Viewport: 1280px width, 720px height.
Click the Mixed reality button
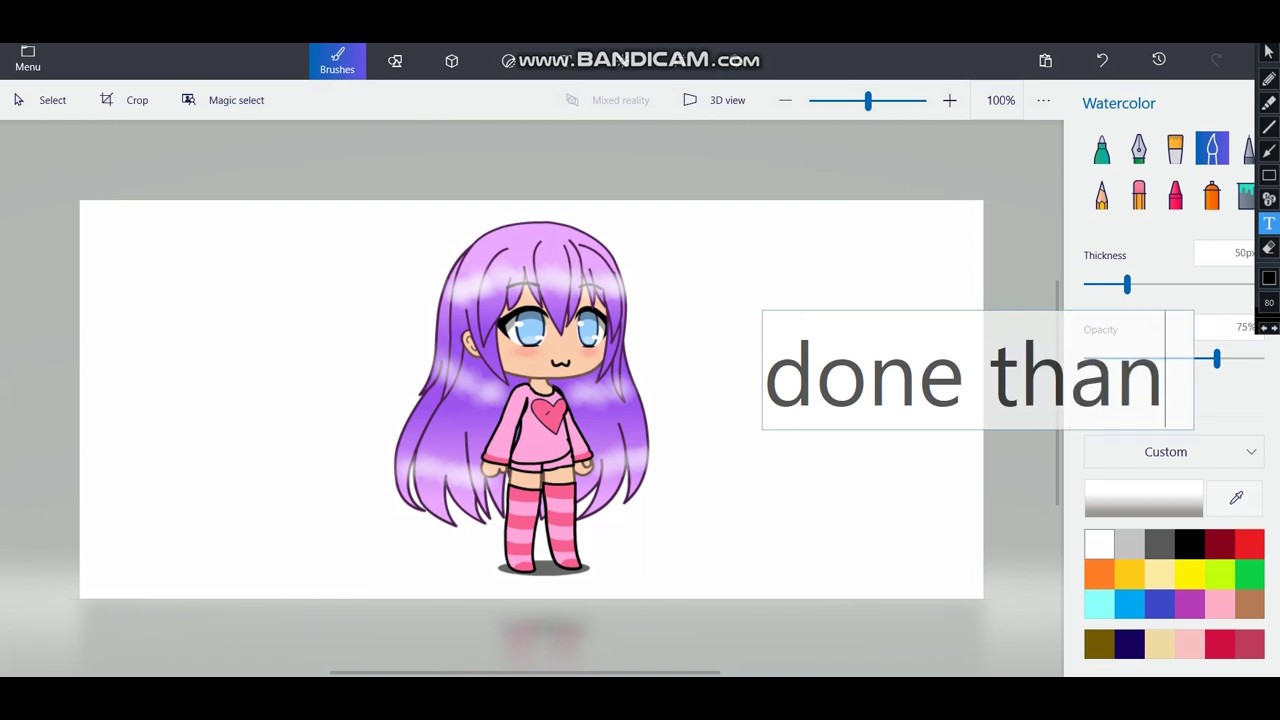[607, 100]
